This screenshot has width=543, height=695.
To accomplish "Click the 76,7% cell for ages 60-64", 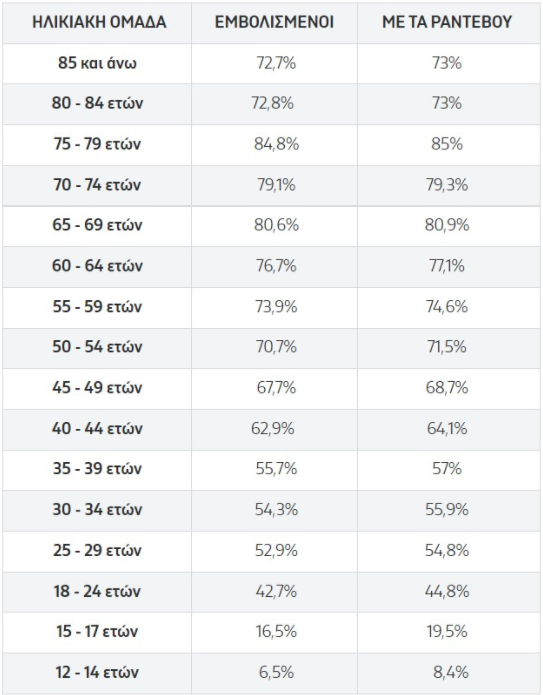I will click(276, 266).
